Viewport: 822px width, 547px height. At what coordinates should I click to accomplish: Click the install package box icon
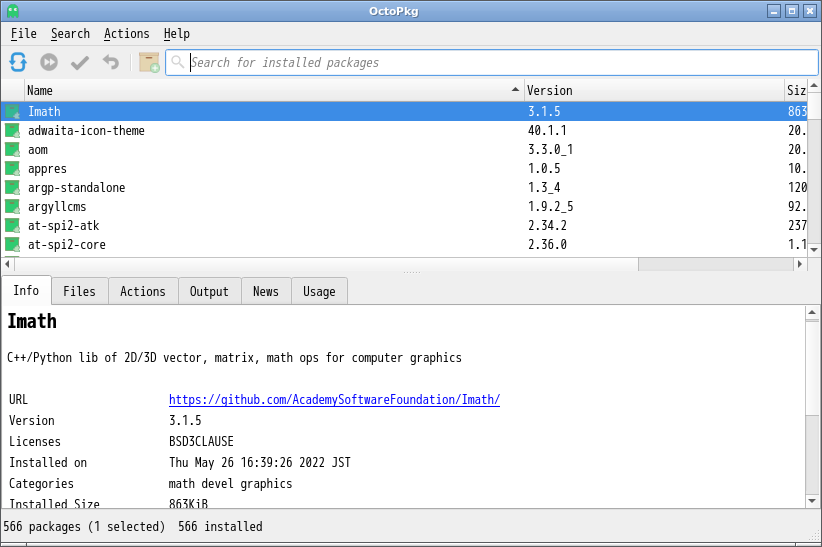click(x=149, y=62)
